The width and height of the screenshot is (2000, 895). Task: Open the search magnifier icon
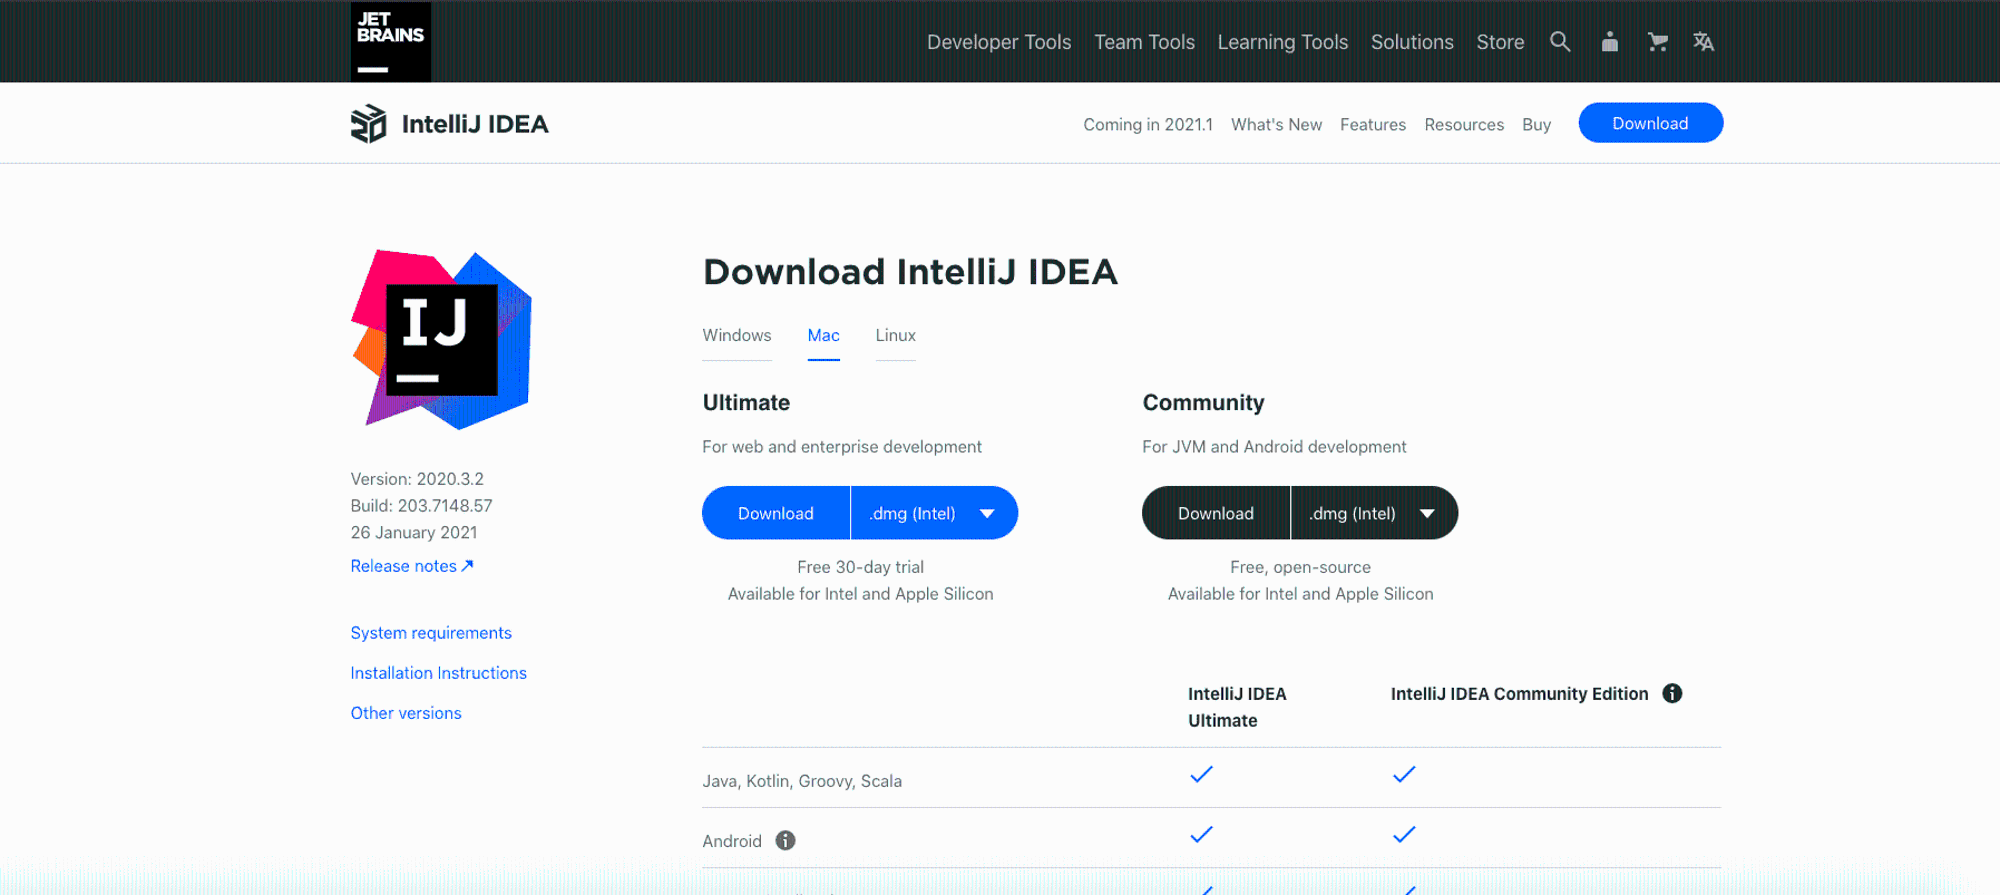point(1560,41)
